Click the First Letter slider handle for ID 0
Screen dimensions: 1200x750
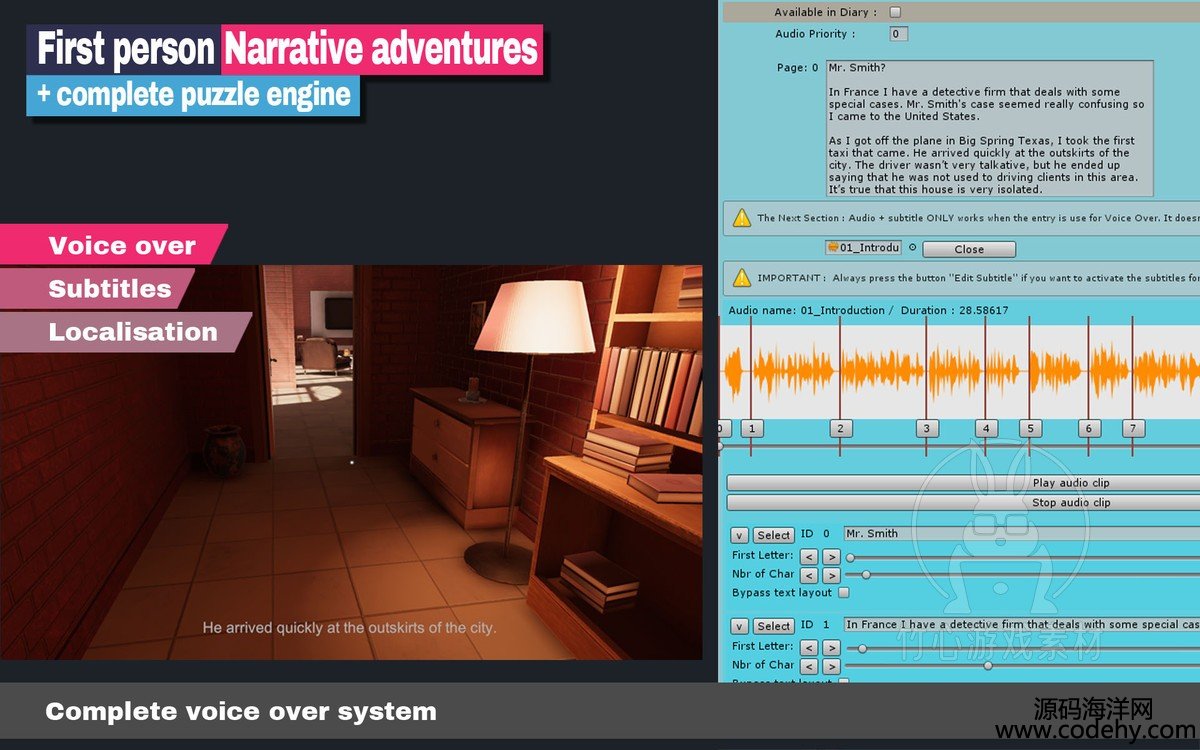point(850,557)
